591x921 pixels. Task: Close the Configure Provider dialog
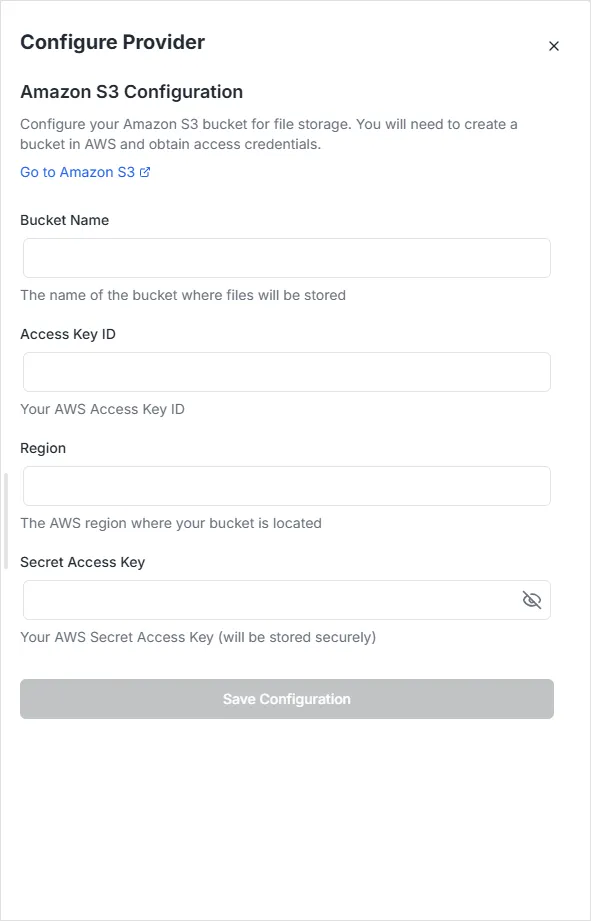(554, 45)
